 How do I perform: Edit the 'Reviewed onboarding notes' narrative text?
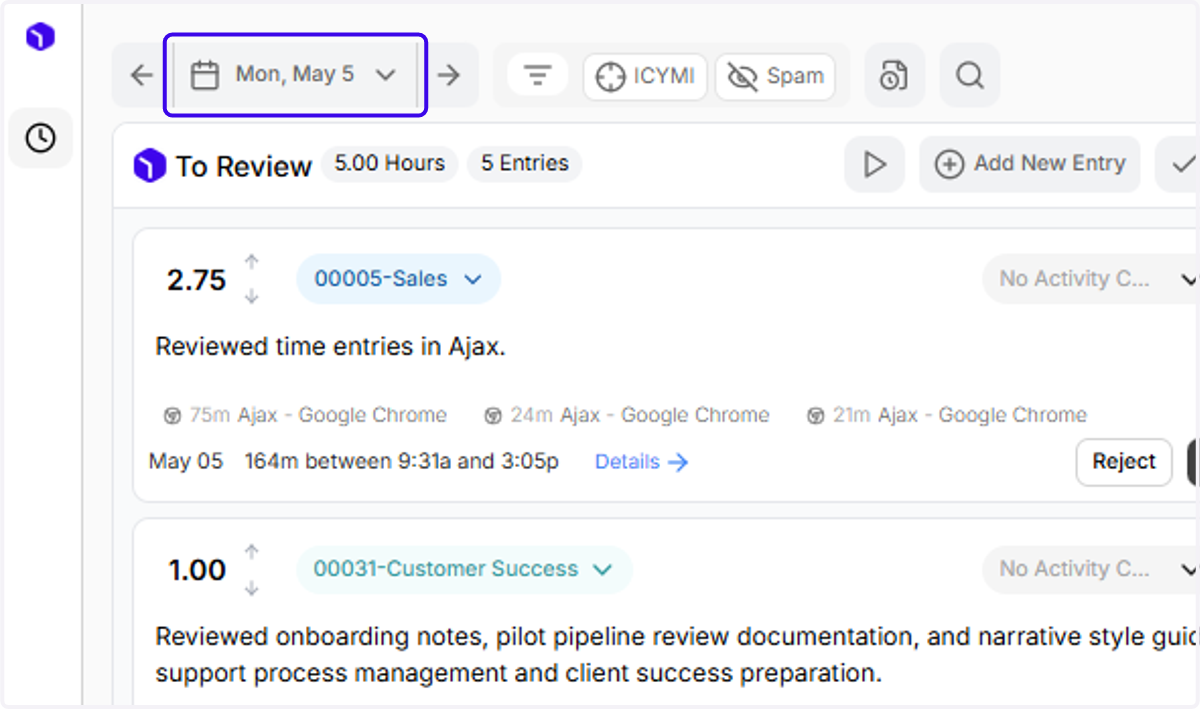click(x=677, y=655)
